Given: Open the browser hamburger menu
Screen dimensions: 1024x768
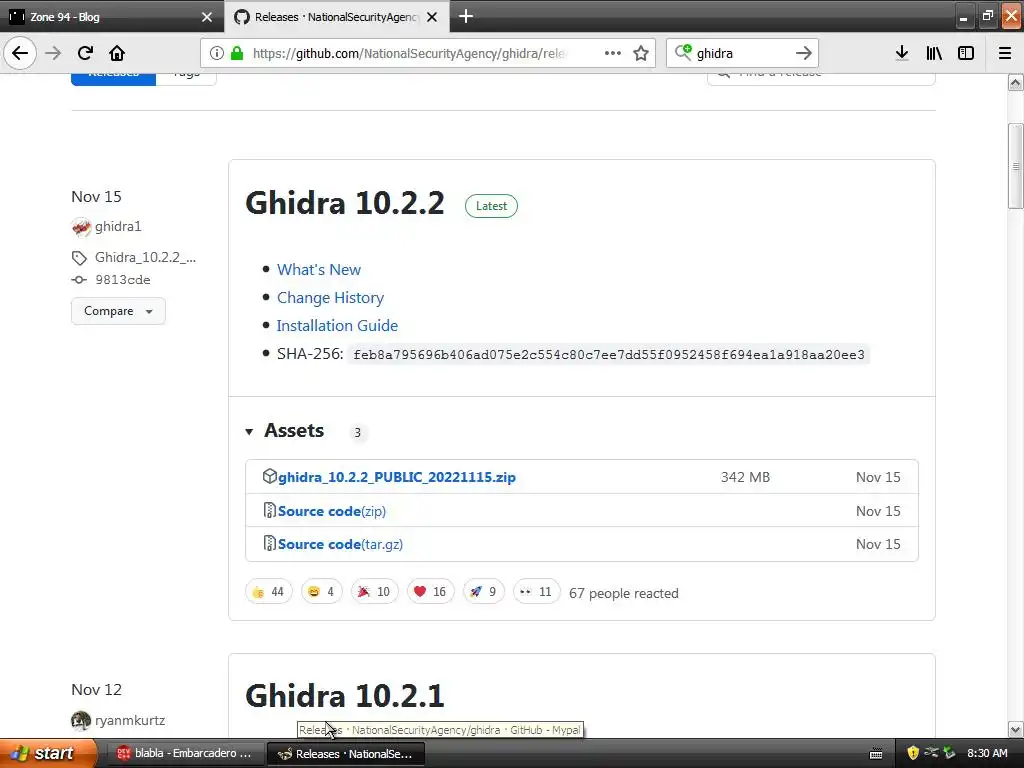Looking at the screenshot, I should point(1005,53).
